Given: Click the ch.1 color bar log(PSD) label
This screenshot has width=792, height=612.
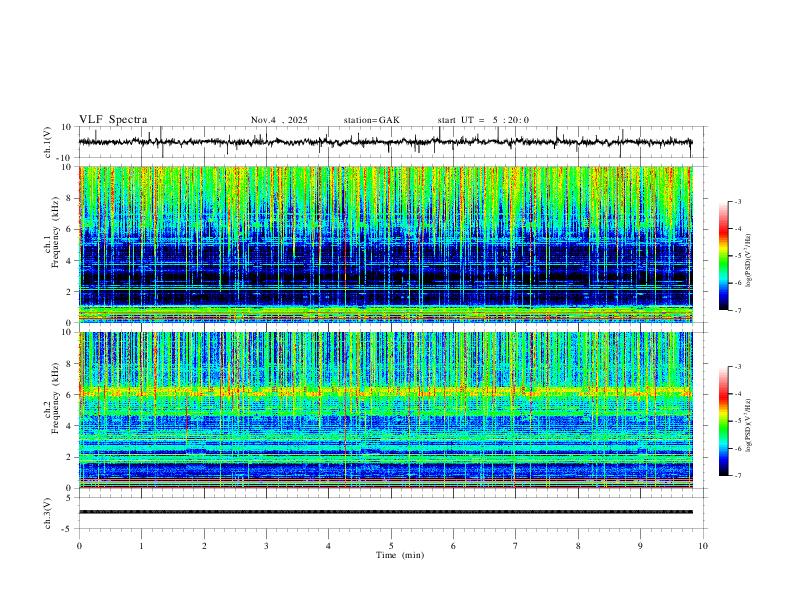Looking at the screenshot, I should [749, 261].
